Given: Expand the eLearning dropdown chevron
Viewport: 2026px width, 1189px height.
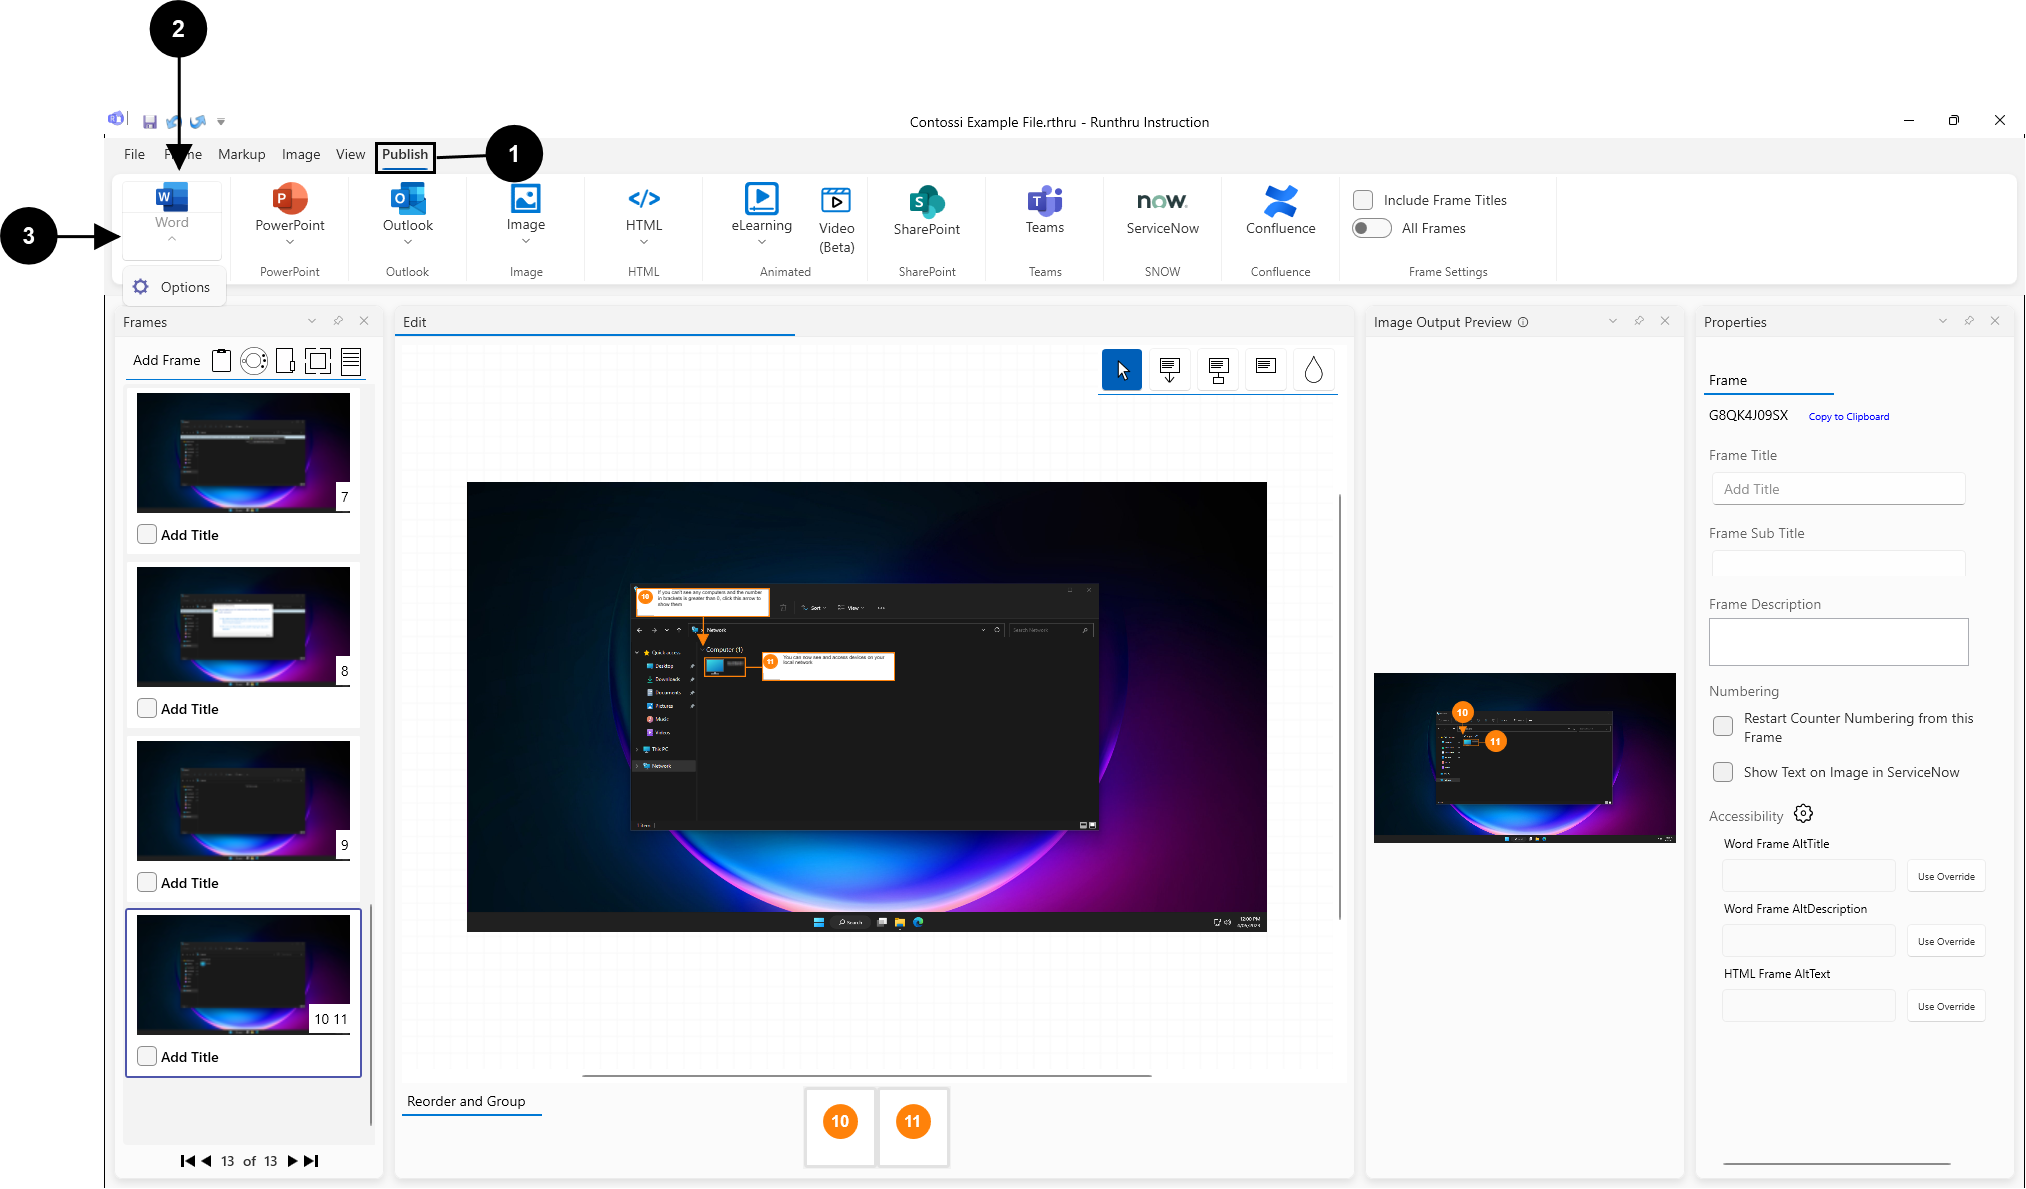Looking at the screenshot, I should tap(761, 242).
